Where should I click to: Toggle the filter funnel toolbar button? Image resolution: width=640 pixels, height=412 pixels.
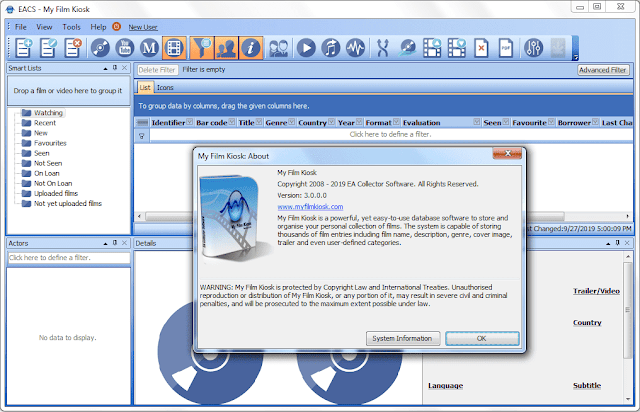pyautogui.click(x=202, y=48)
